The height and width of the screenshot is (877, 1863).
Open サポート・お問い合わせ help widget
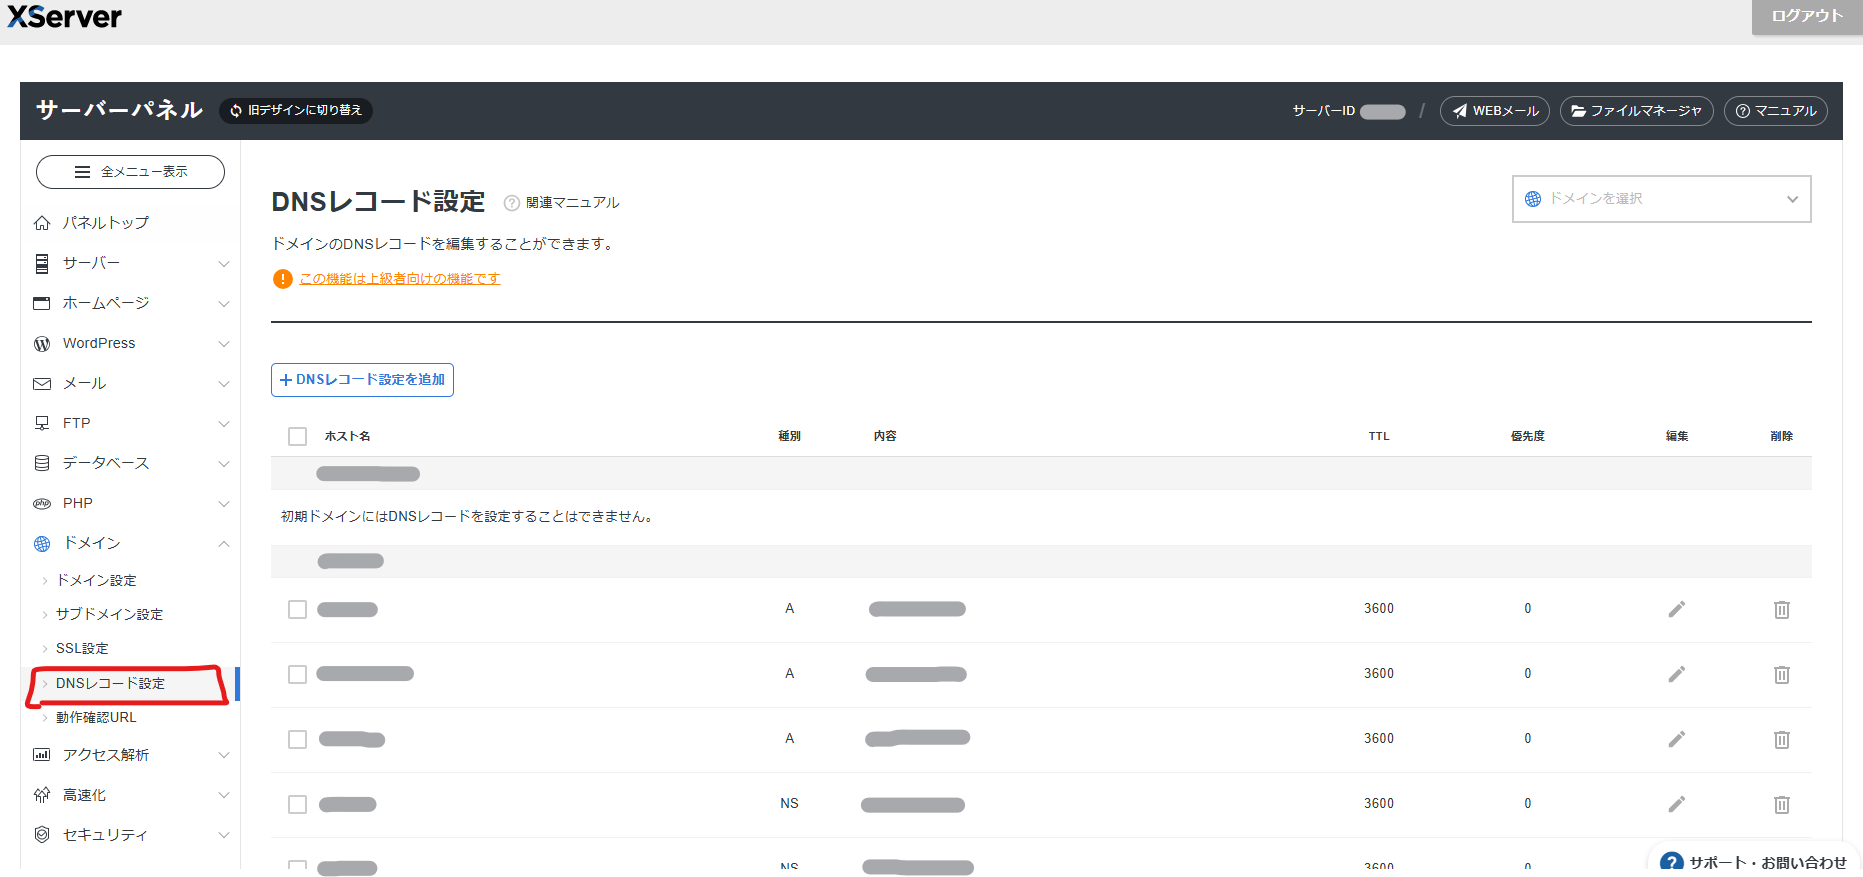click(1753, 861)
